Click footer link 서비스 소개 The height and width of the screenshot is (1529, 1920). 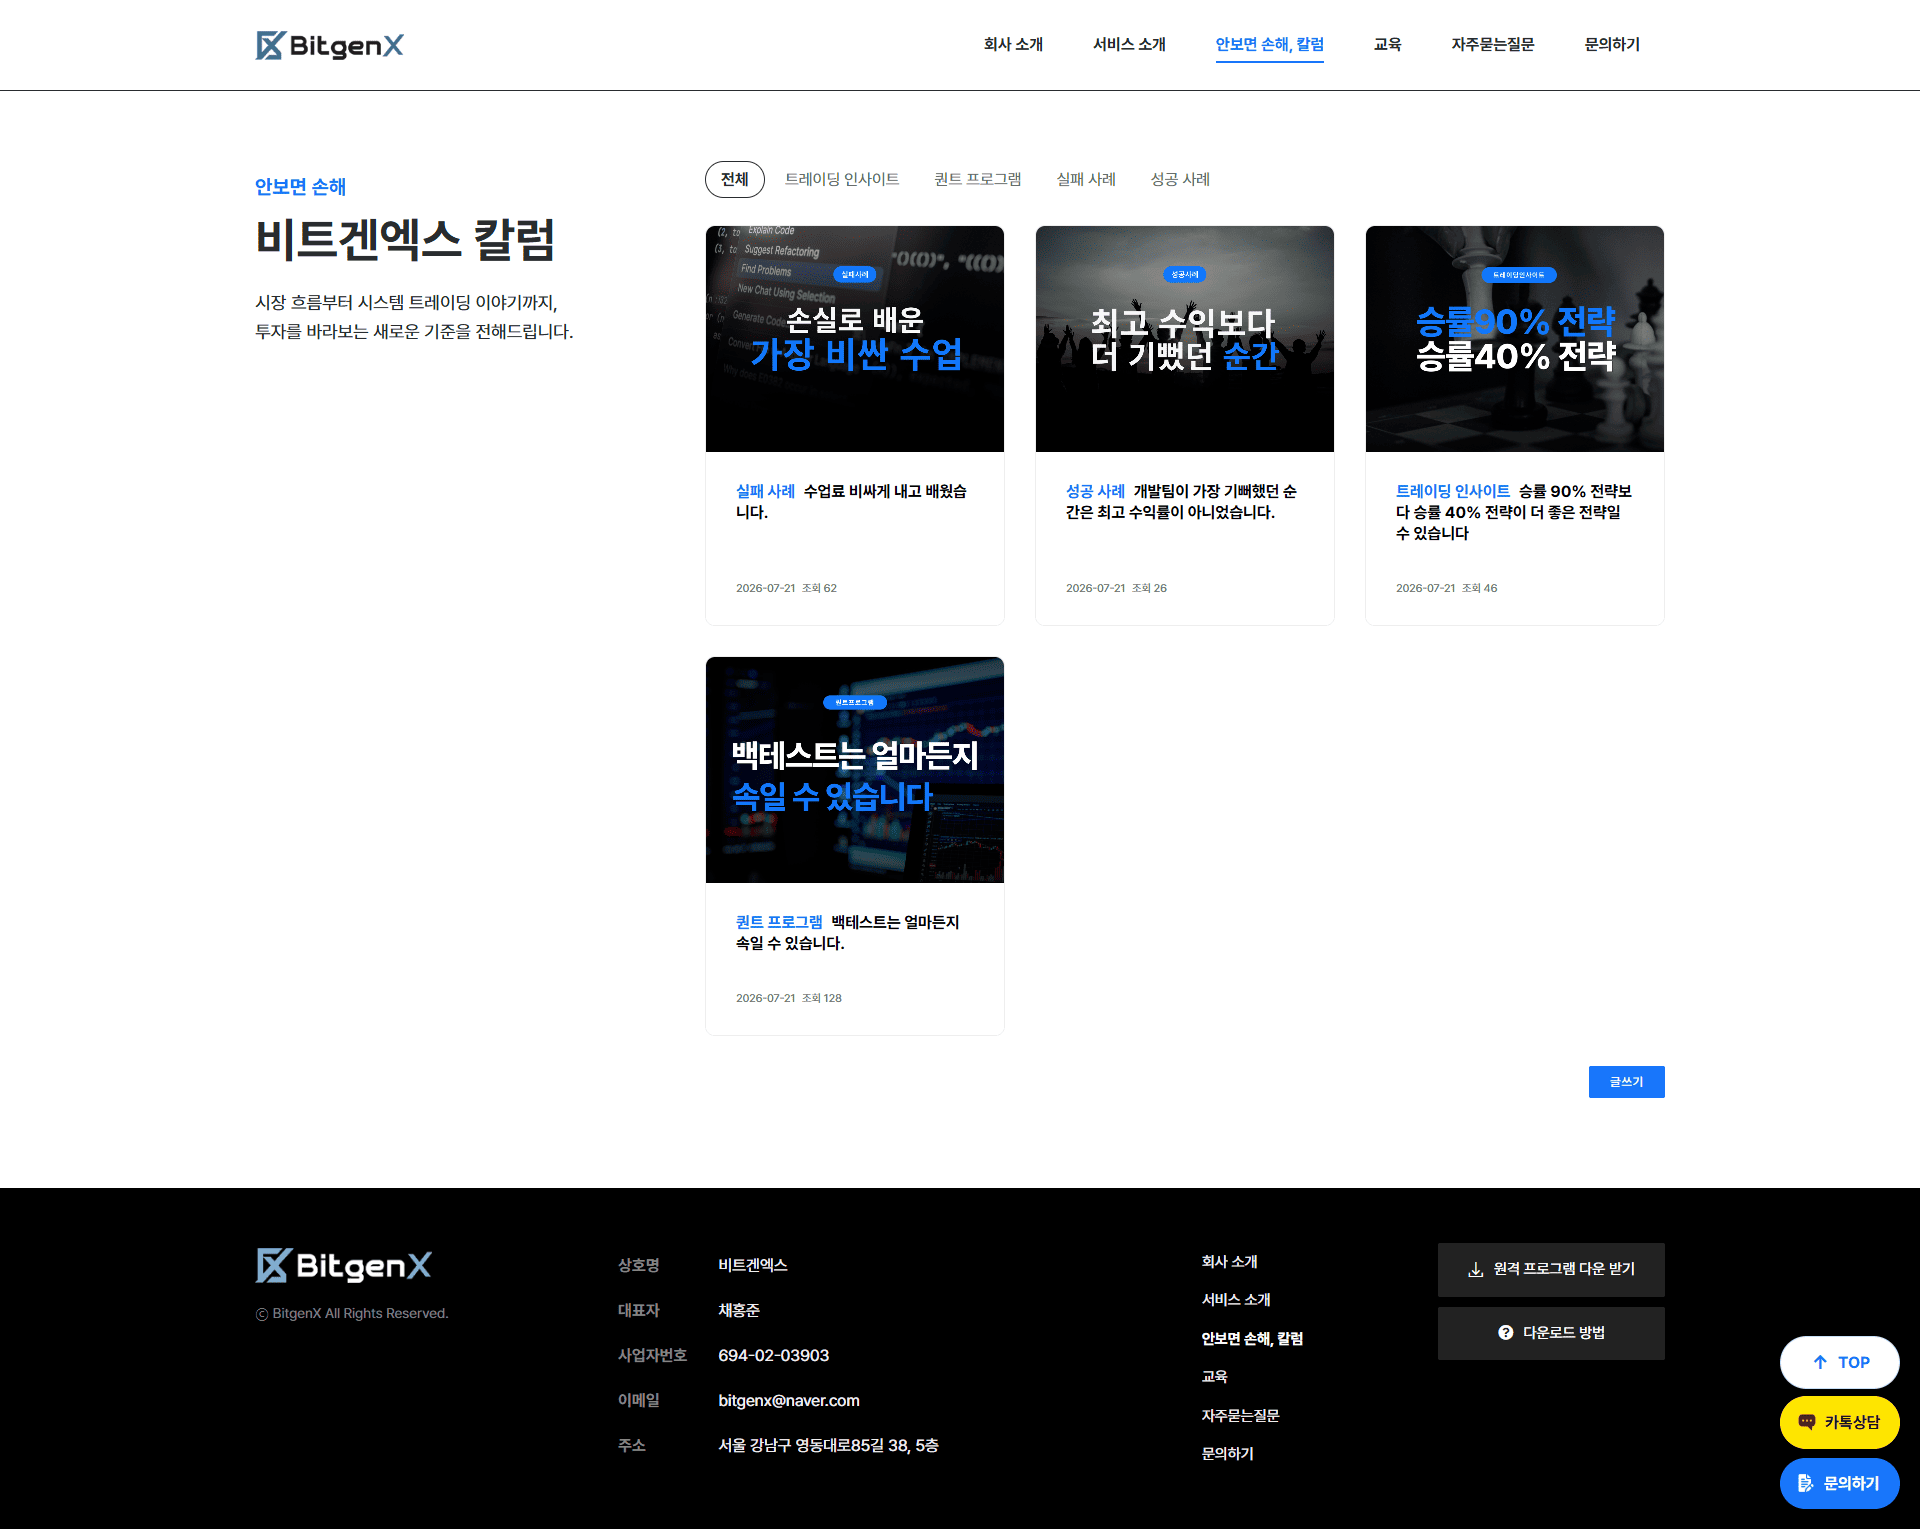point(1236,1300)
